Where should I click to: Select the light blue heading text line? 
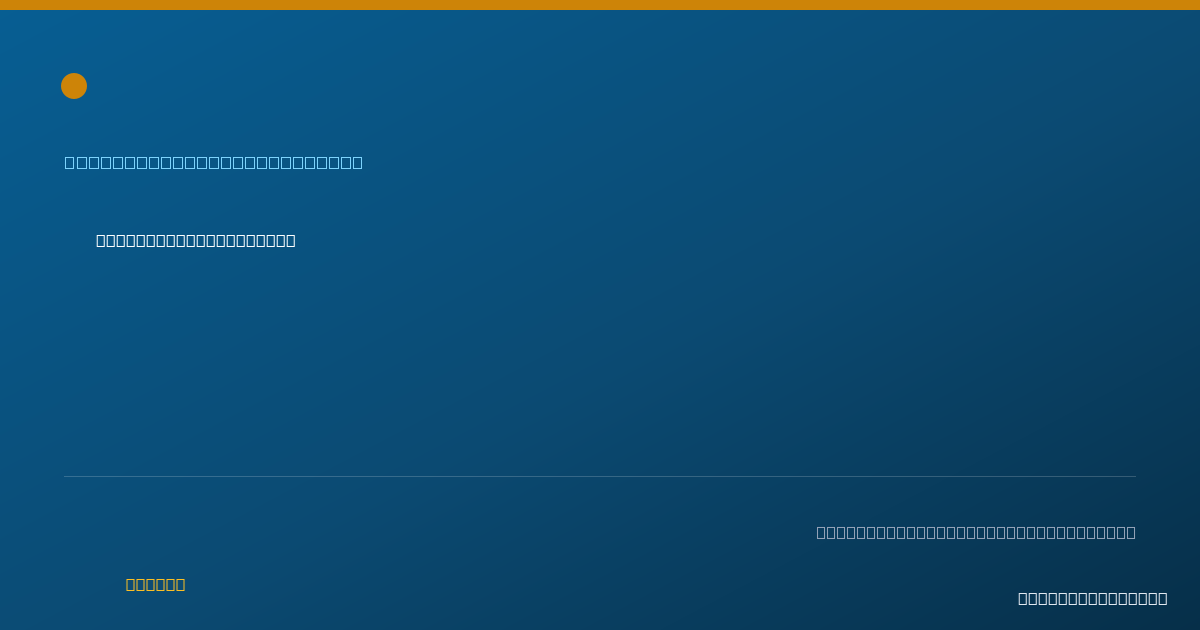click(214, 162)
